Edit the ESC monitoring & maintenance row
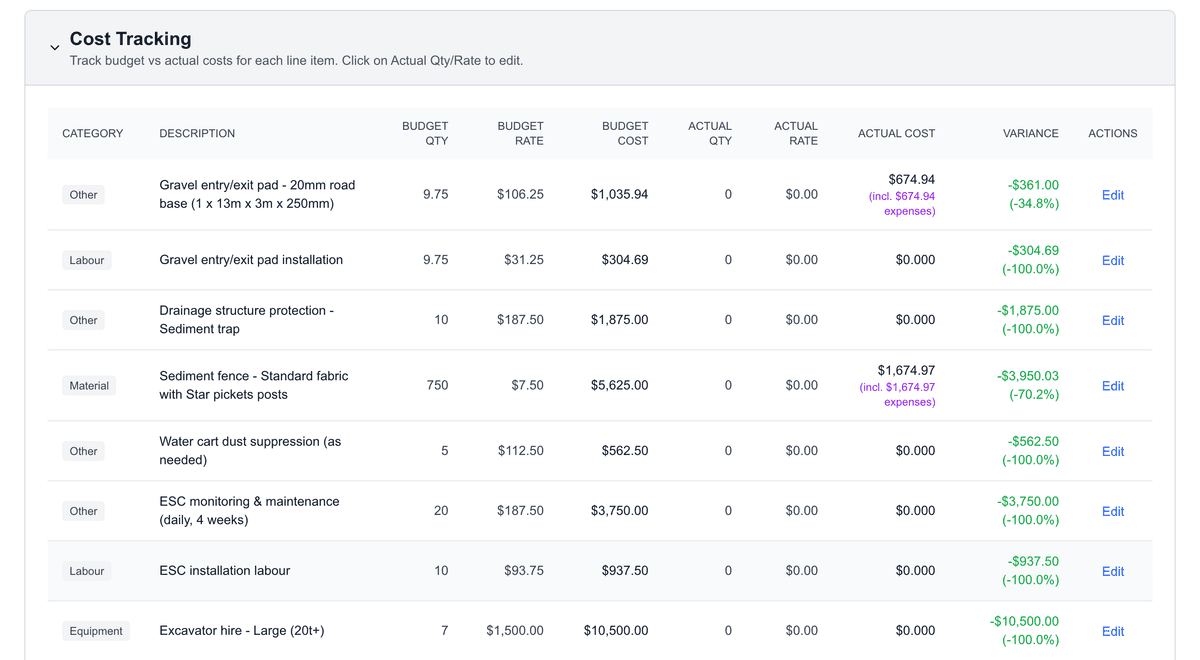Image resolution: width=1200 pixels, height=660 pixels. point(1112,511)
